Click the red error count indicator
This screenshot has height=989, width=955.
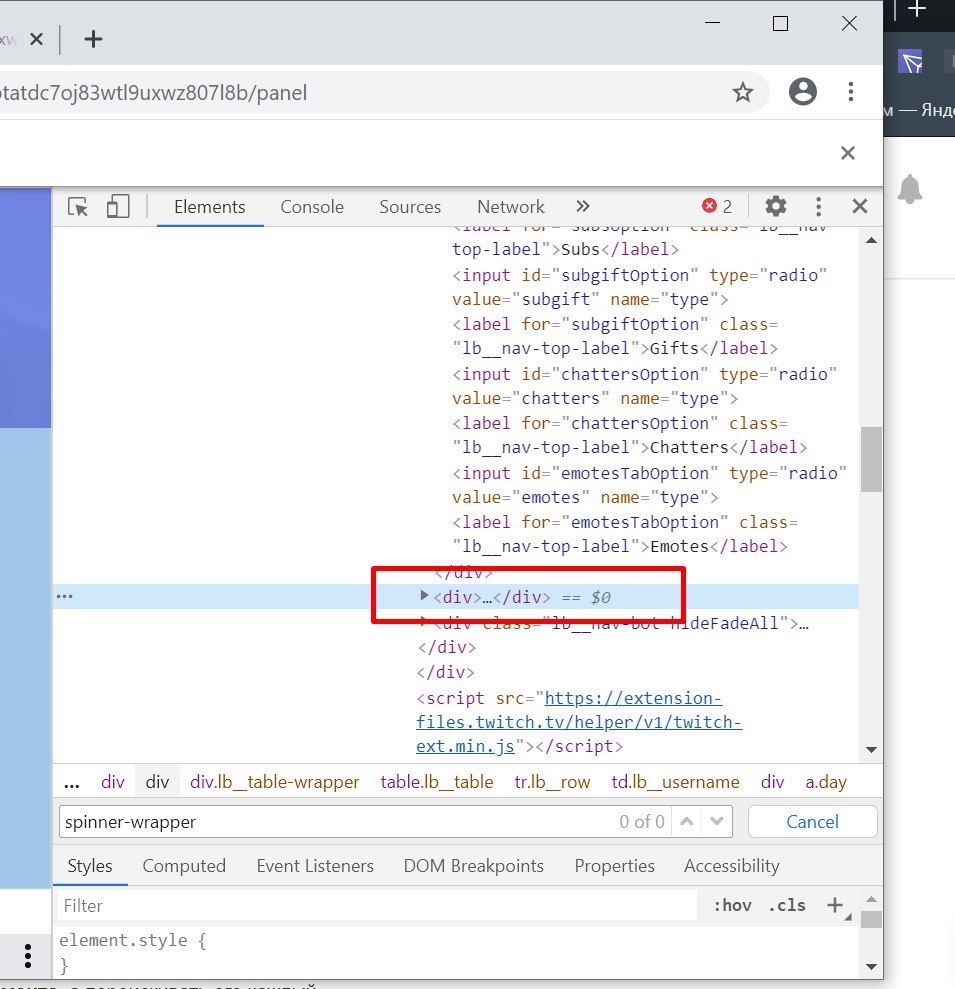point(717,207)
